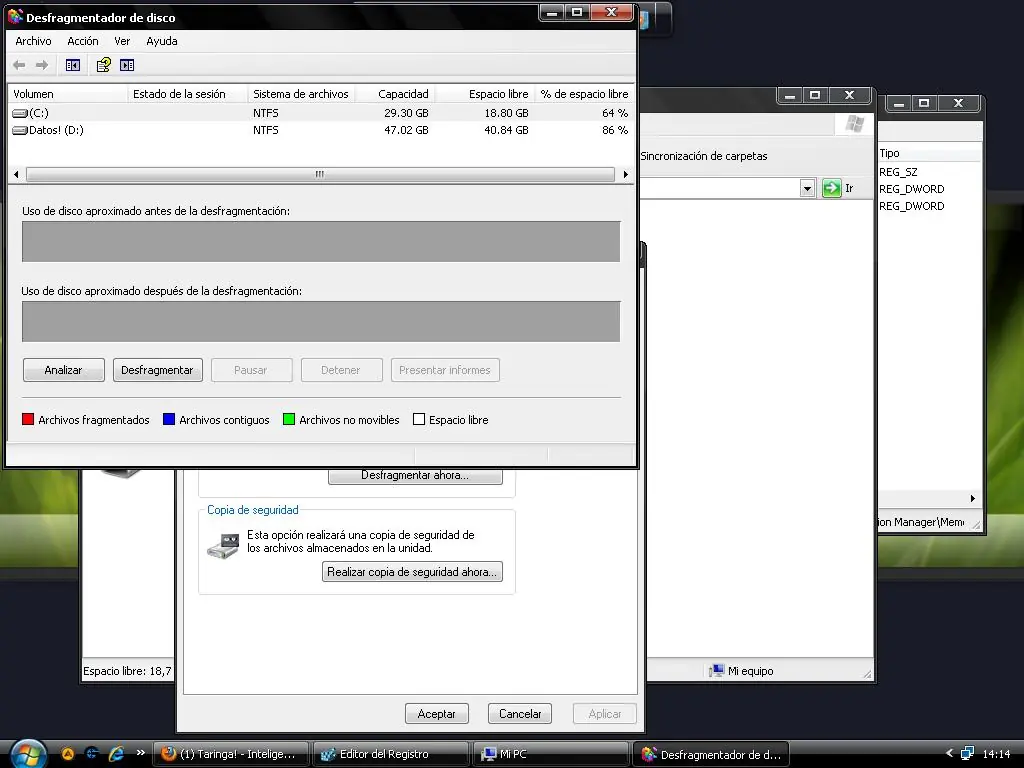Click Aceptar in the properties dialog
The image size is (1024, 768).
pos(436,714)
